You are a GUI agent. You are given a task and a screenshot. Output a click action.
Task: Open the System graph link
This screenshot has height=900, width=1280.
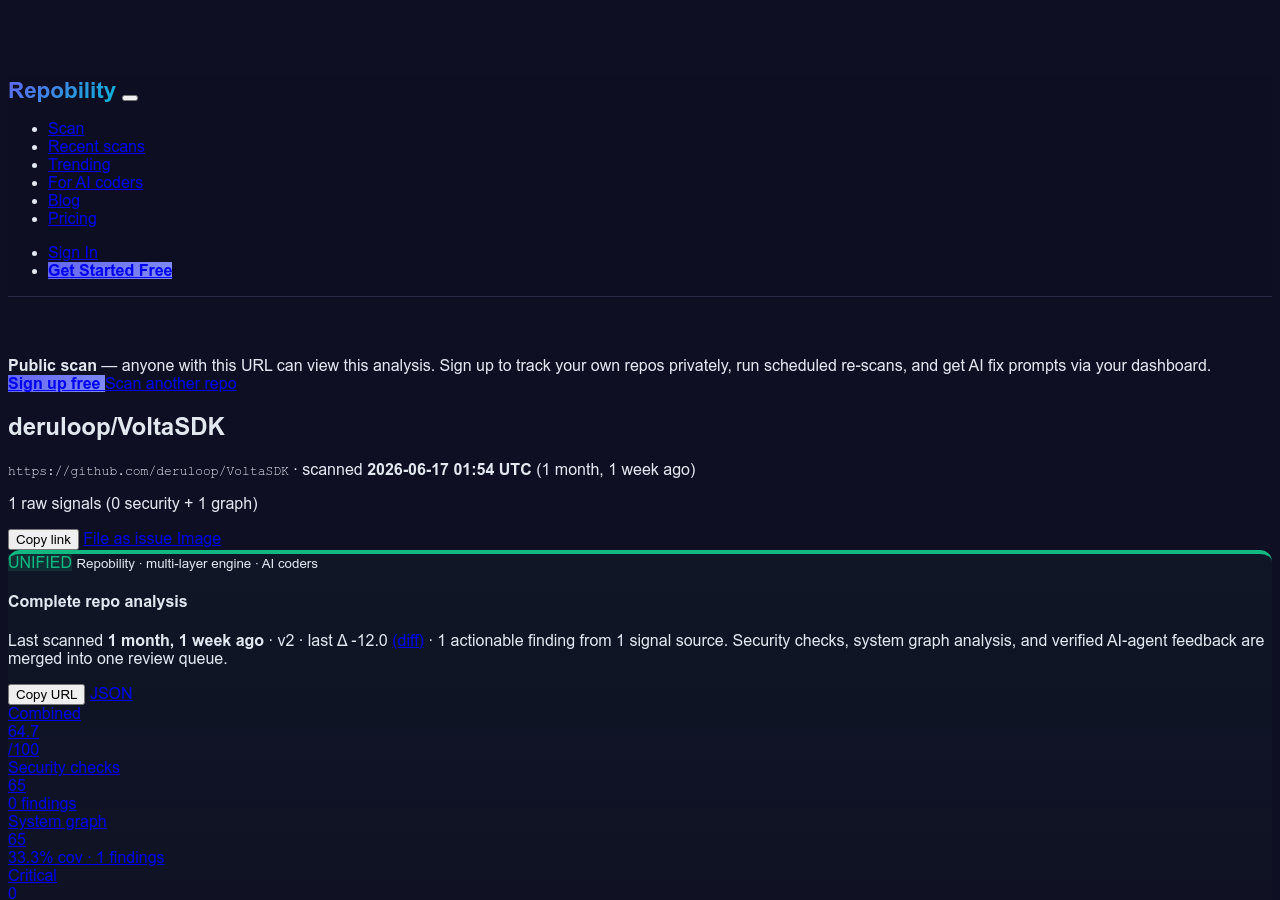[x=57, y=821]
